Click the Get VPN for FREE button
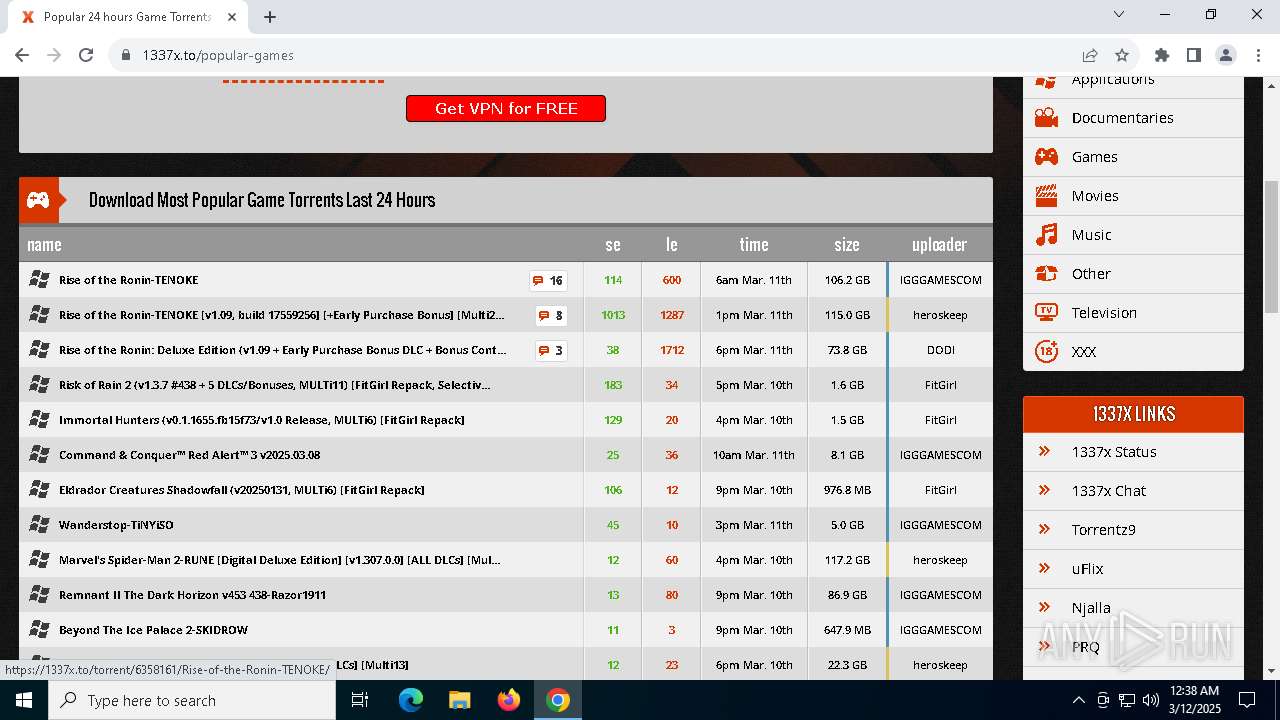 point(506,108)
